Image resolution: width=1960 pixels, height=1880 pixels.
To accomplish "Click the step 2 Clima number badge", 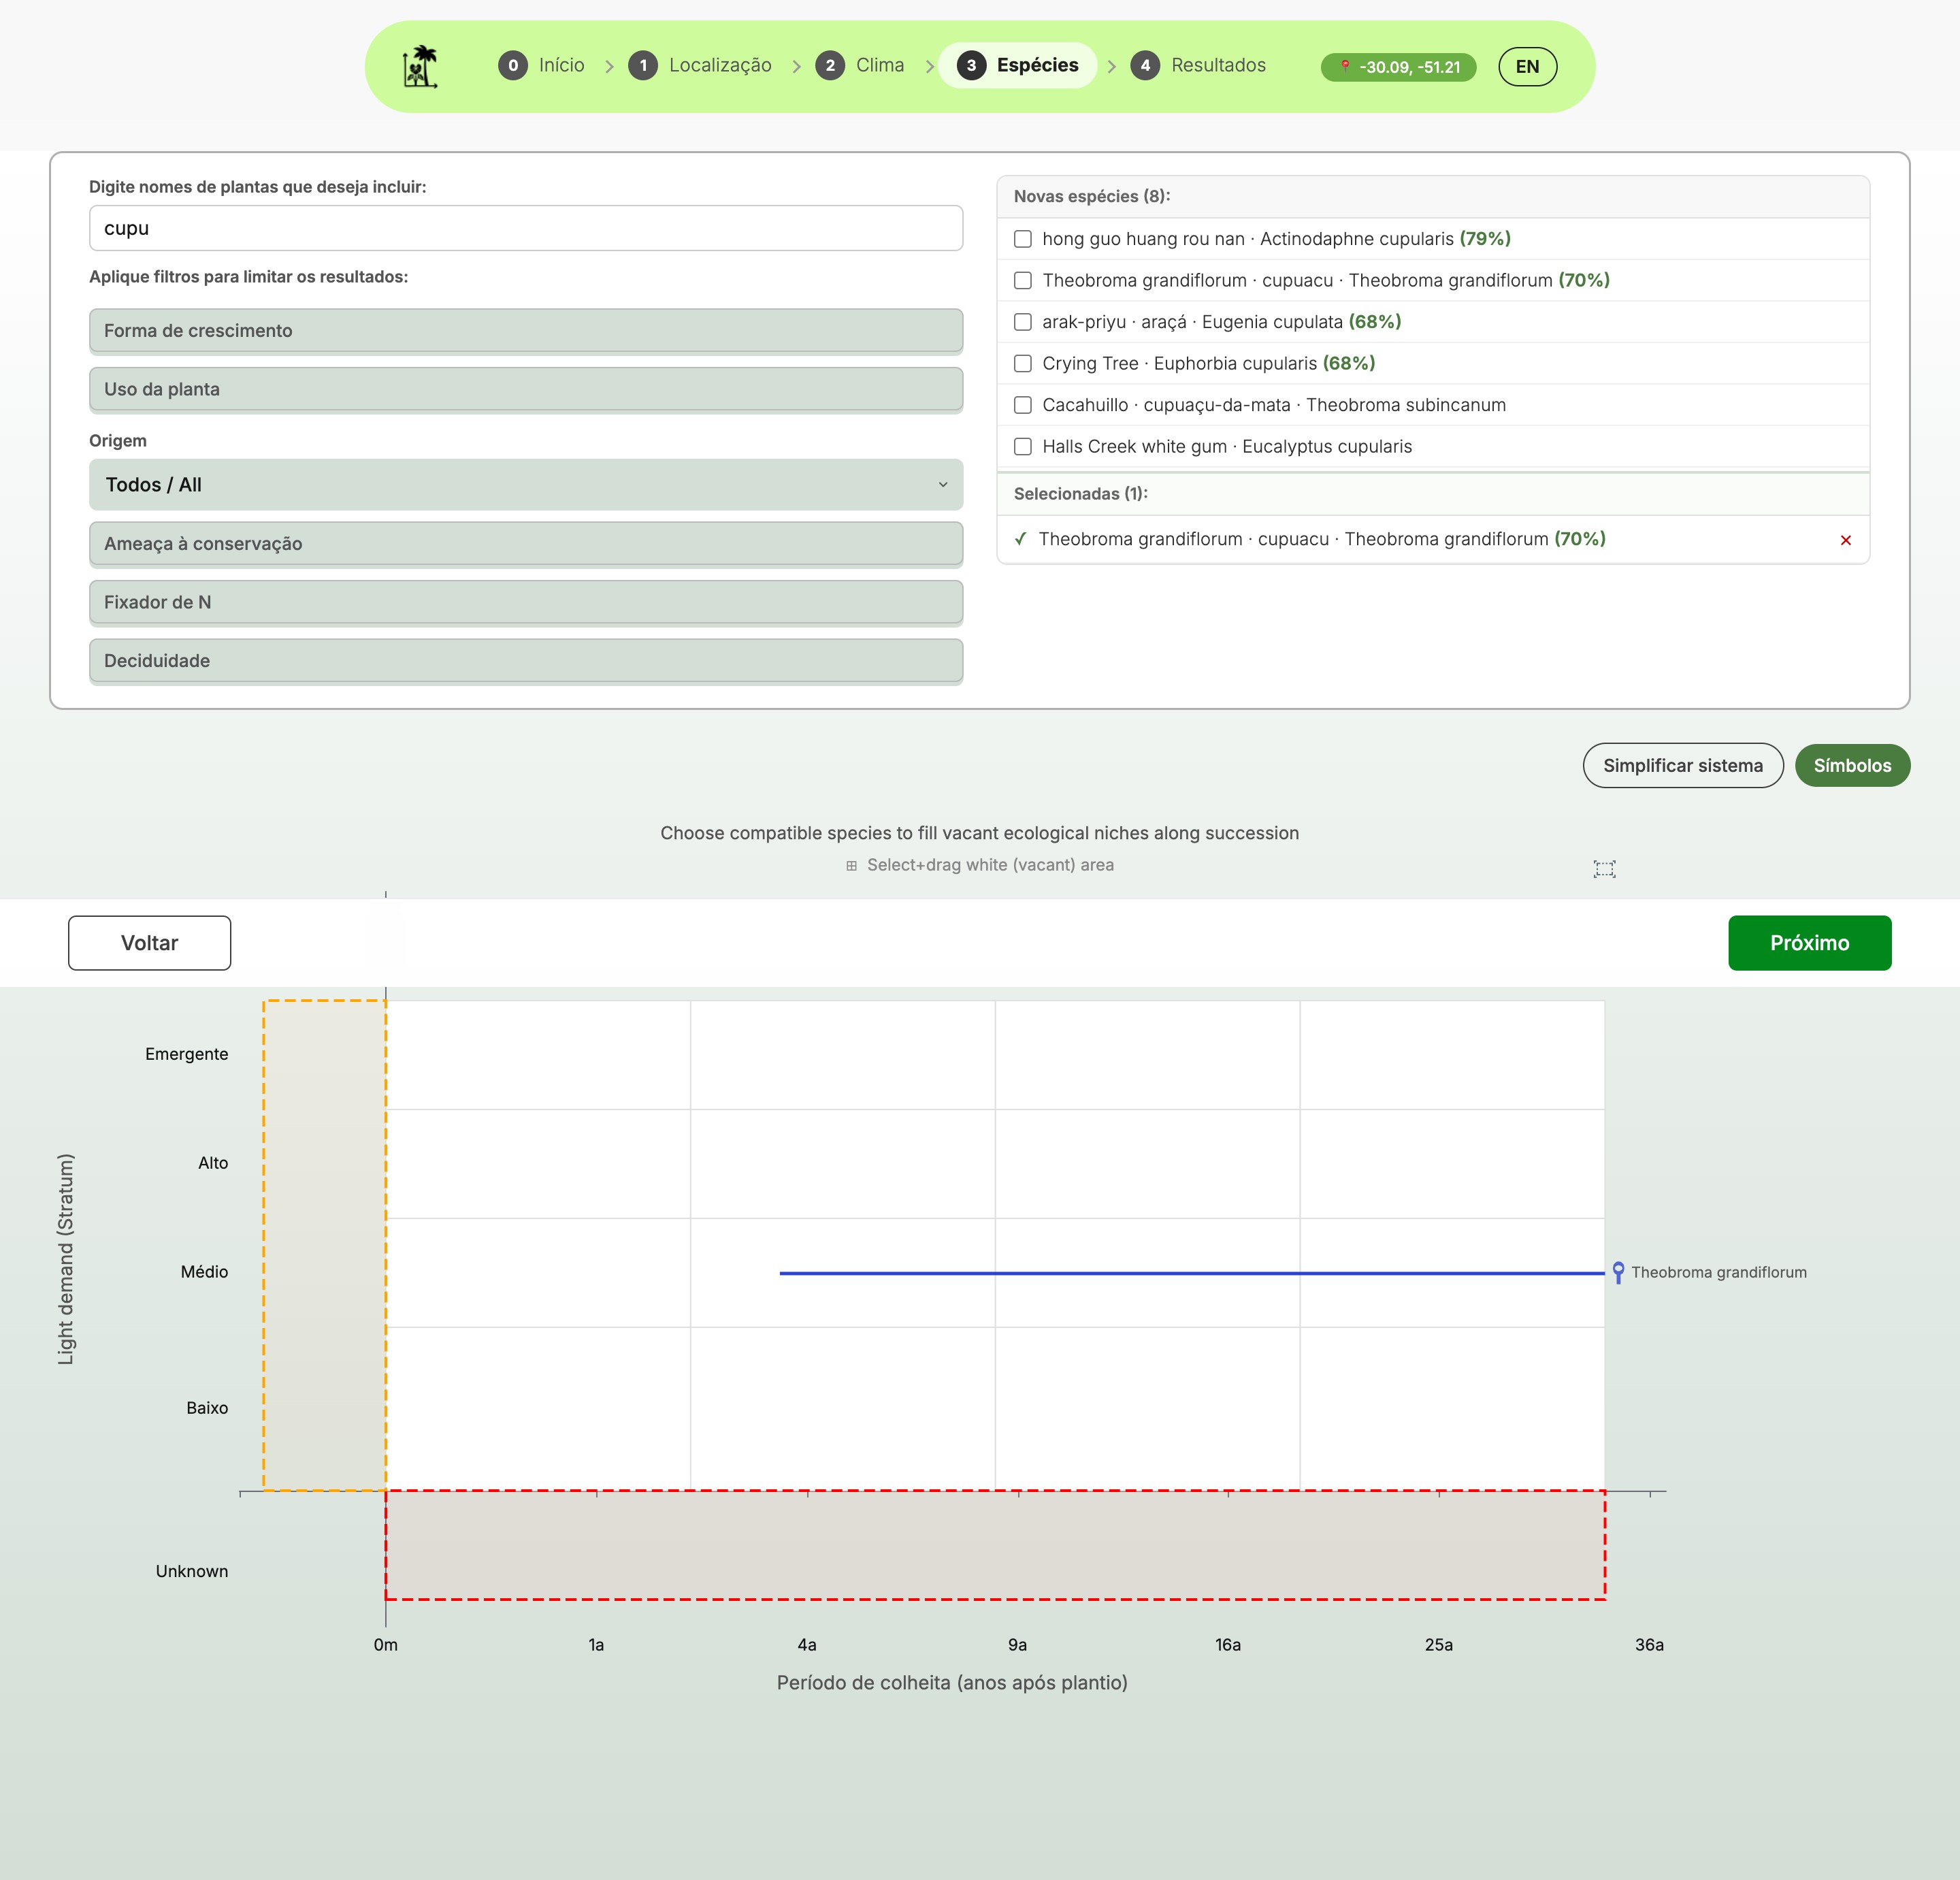I will pyautogui.click(x=829, y=66).
